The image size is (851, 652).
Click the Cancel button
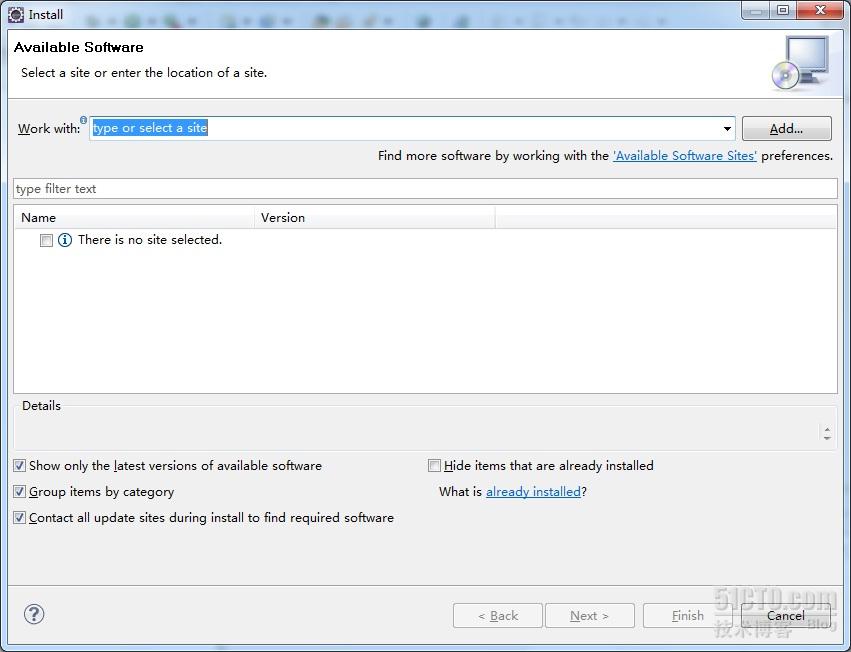click(x=785, y=616)
